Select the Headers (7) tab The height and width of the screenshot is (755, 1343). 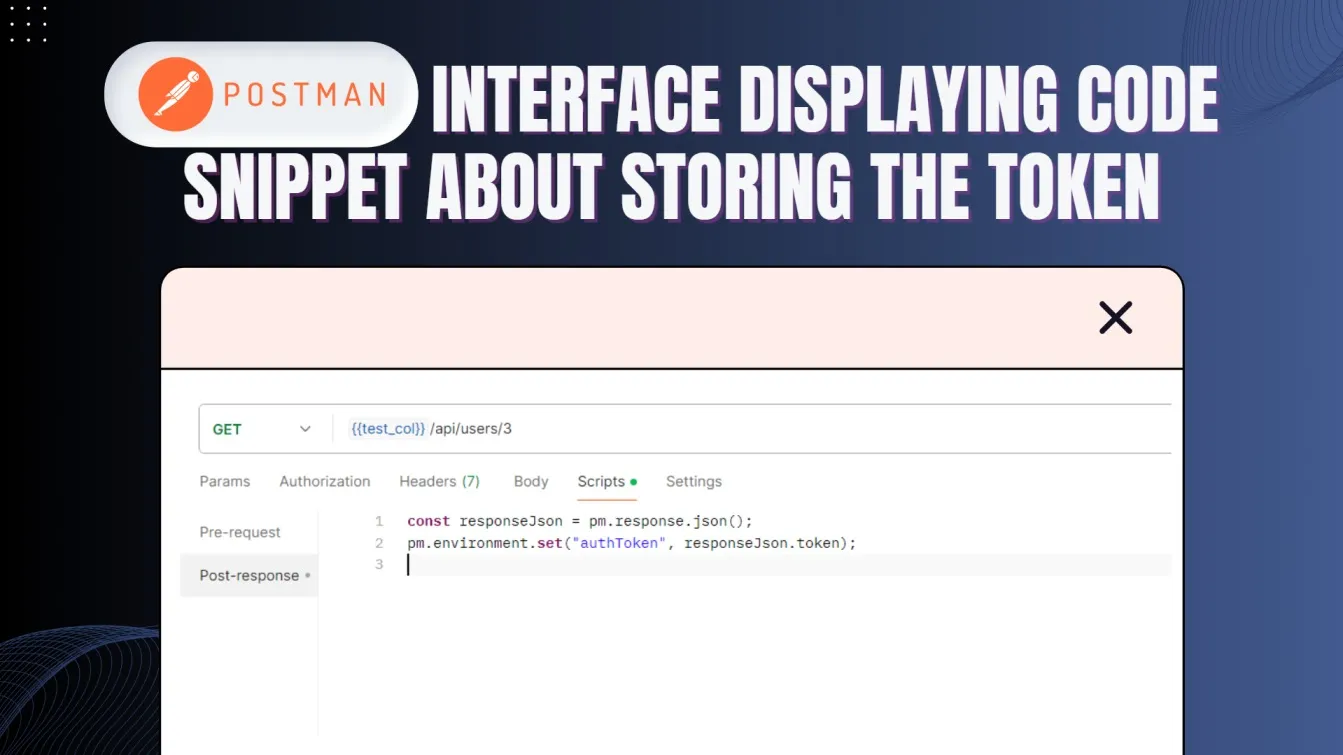440,481
